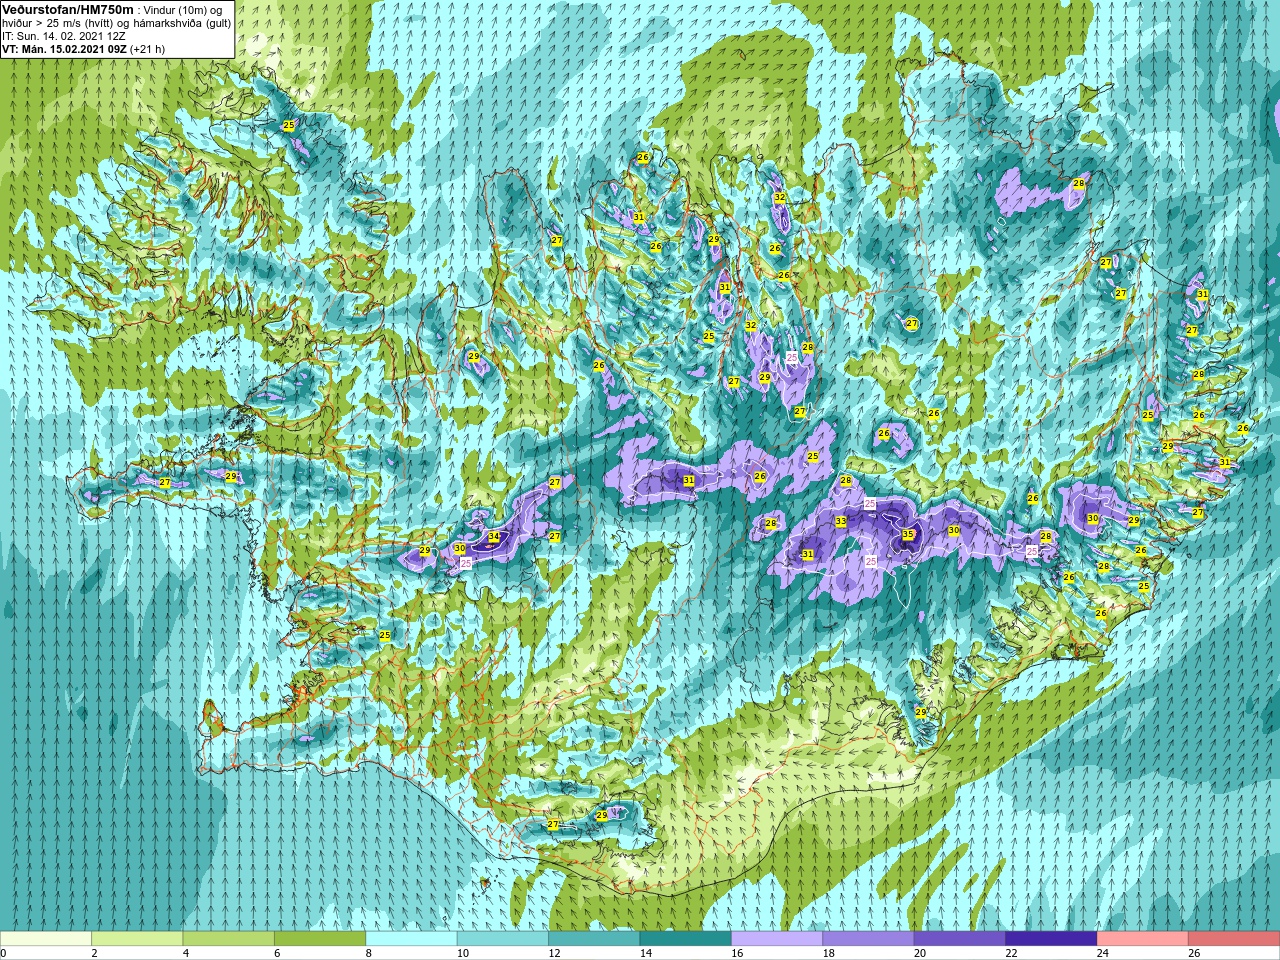Click the 22–24 m/s dark indigo legend swatch

click(x=1052, y=939)
